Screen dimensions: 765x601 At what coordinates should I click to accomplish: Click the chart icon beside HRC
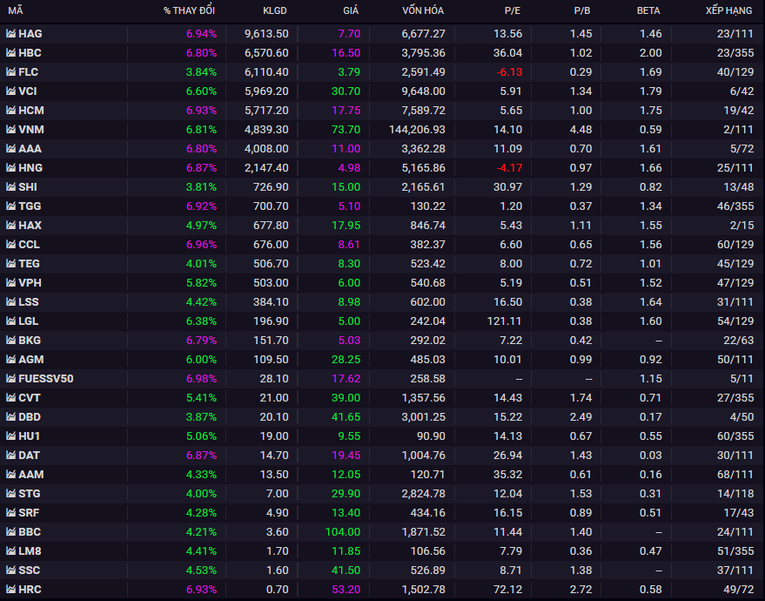pyautogui.click(x=11, y=590)
